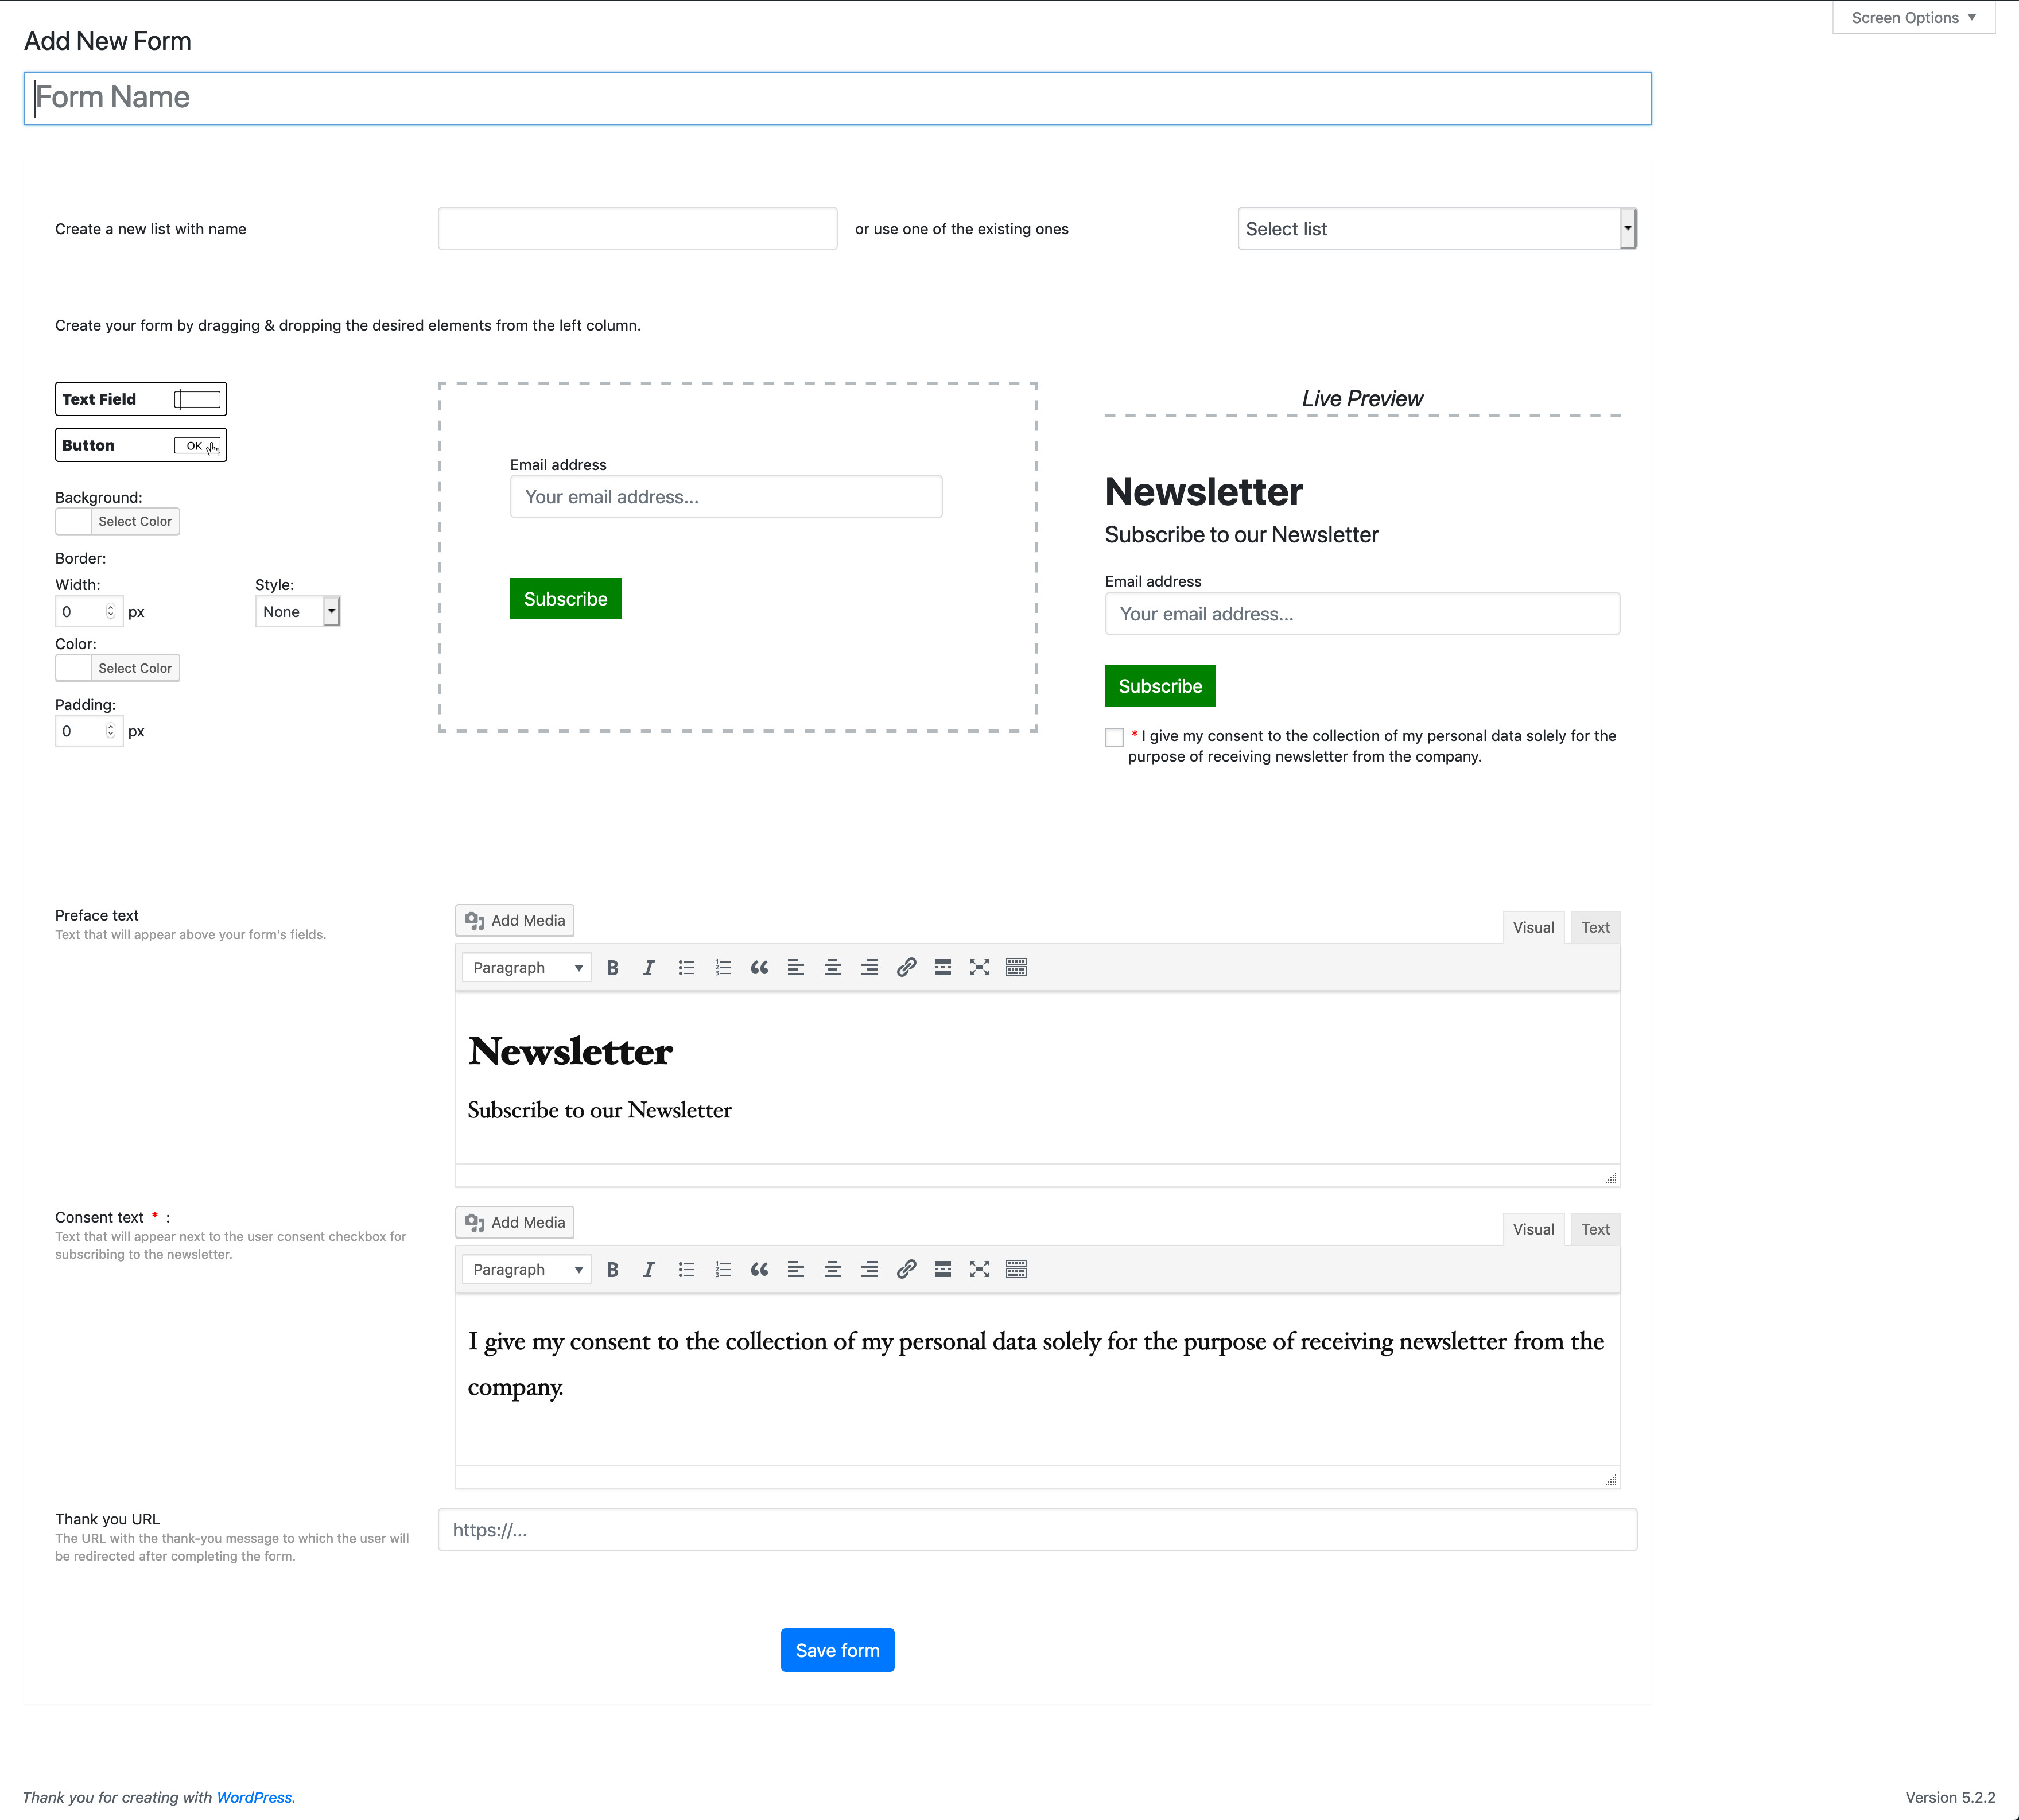The width and height of the screenshot is (2019, 1820).
Task: Align right in Preface text editor
Action: (869, 967)
